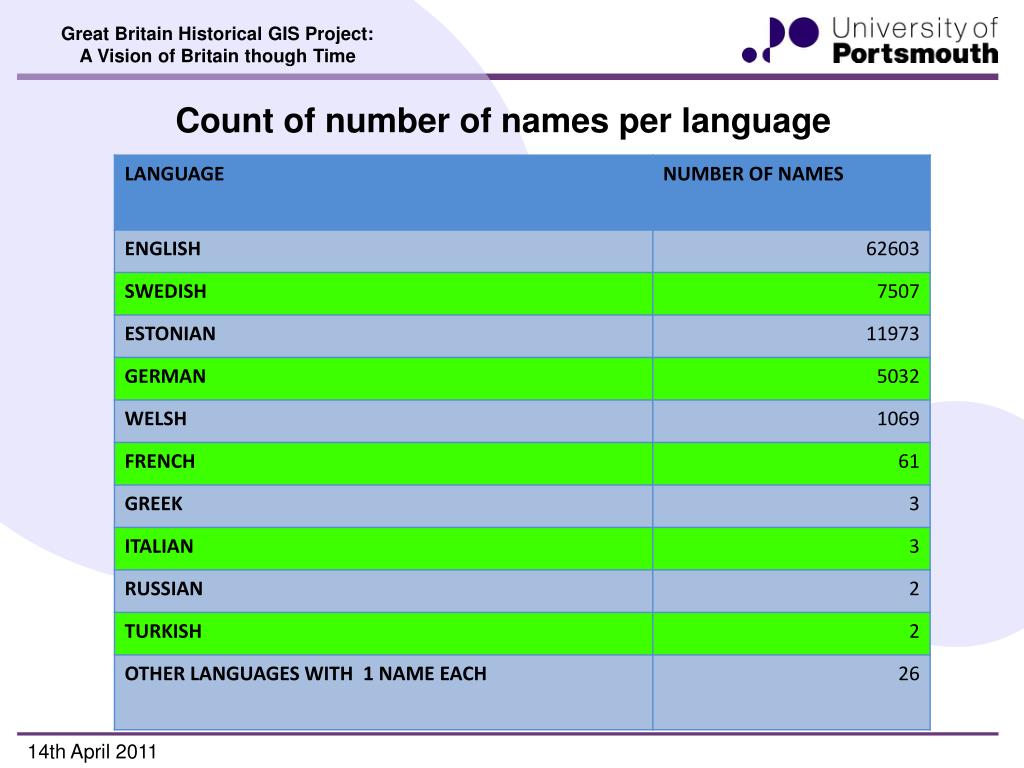Screen dimensions: 1024x768
Task: Click the '14th April 2011' date footer
Action: (92, 752)
